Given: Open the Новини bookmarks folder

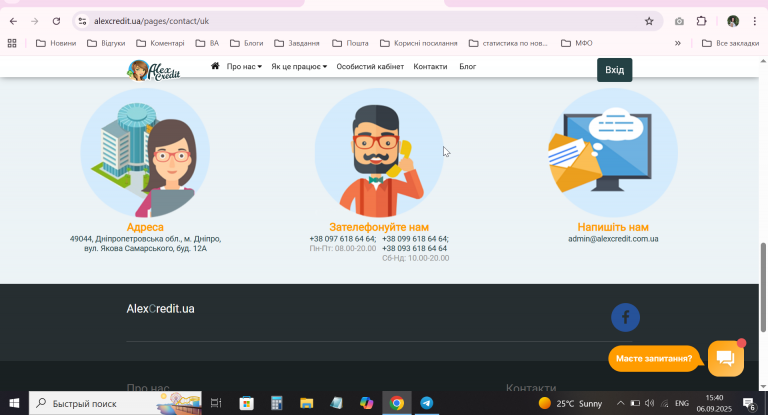Looking at the screenshot, I should [56, 43].
